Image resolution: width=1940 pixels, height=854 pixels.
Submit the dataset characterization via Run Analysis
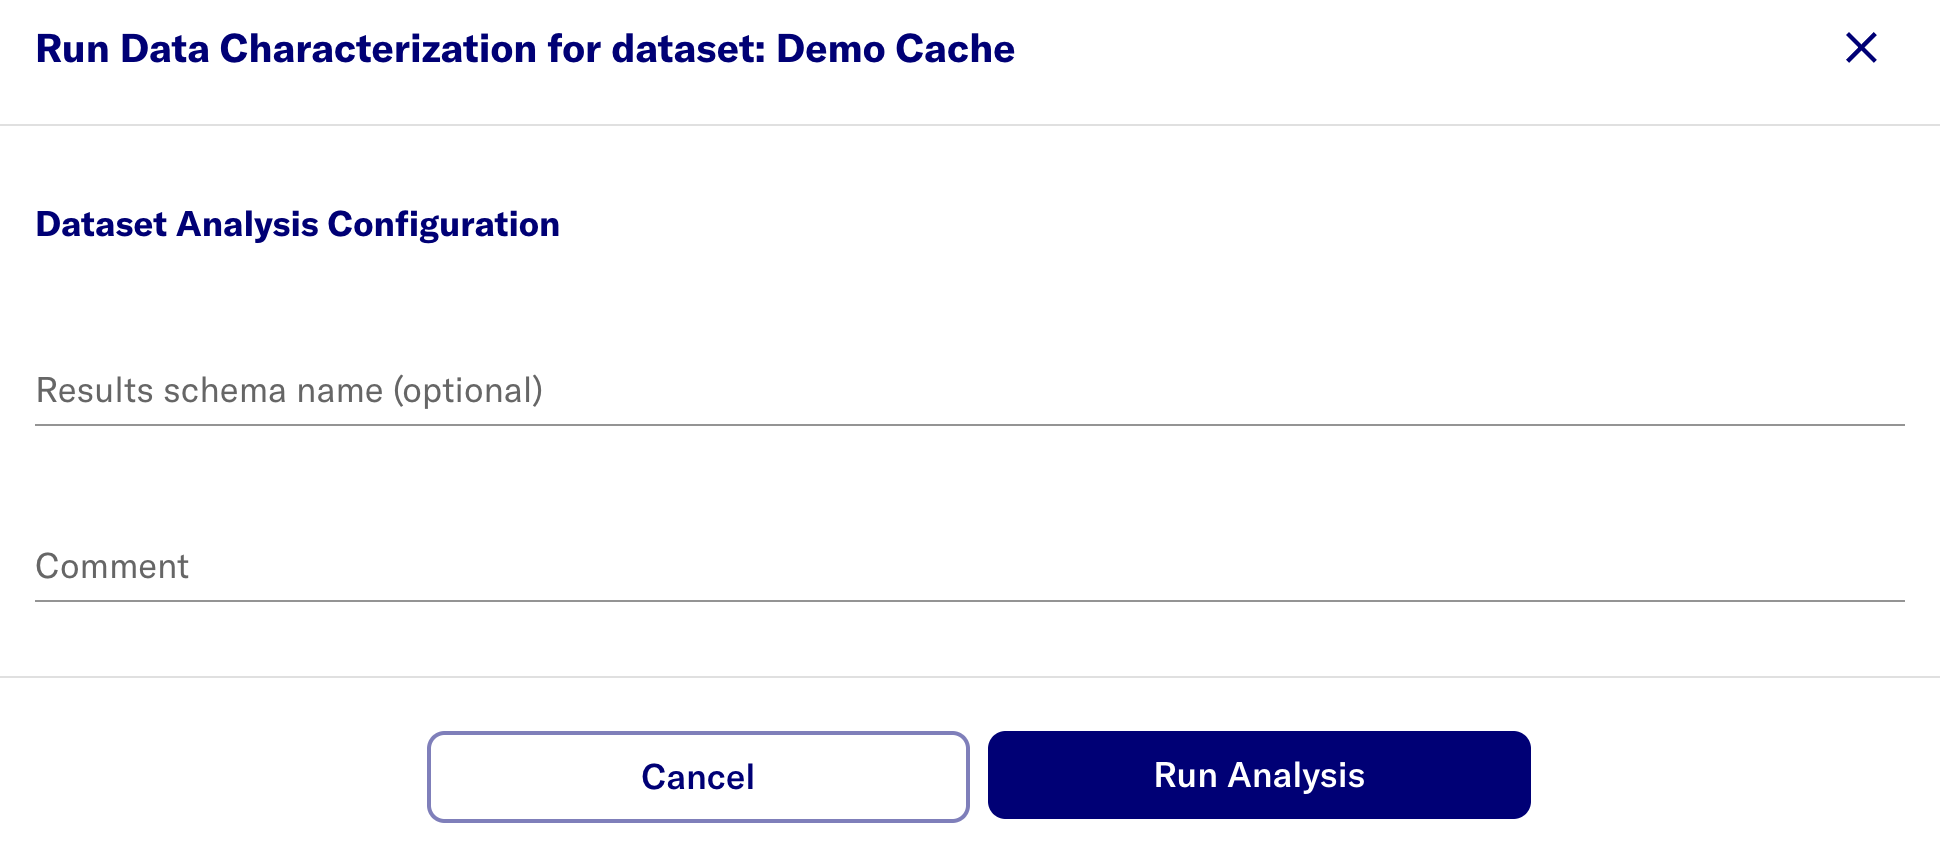pos(1258,776)
